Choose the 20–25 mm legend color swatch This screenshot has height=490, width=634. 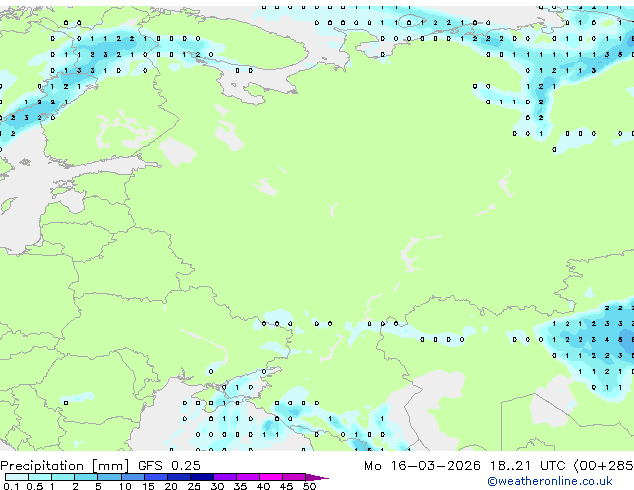pyautogui.click(x=178, y=477)
